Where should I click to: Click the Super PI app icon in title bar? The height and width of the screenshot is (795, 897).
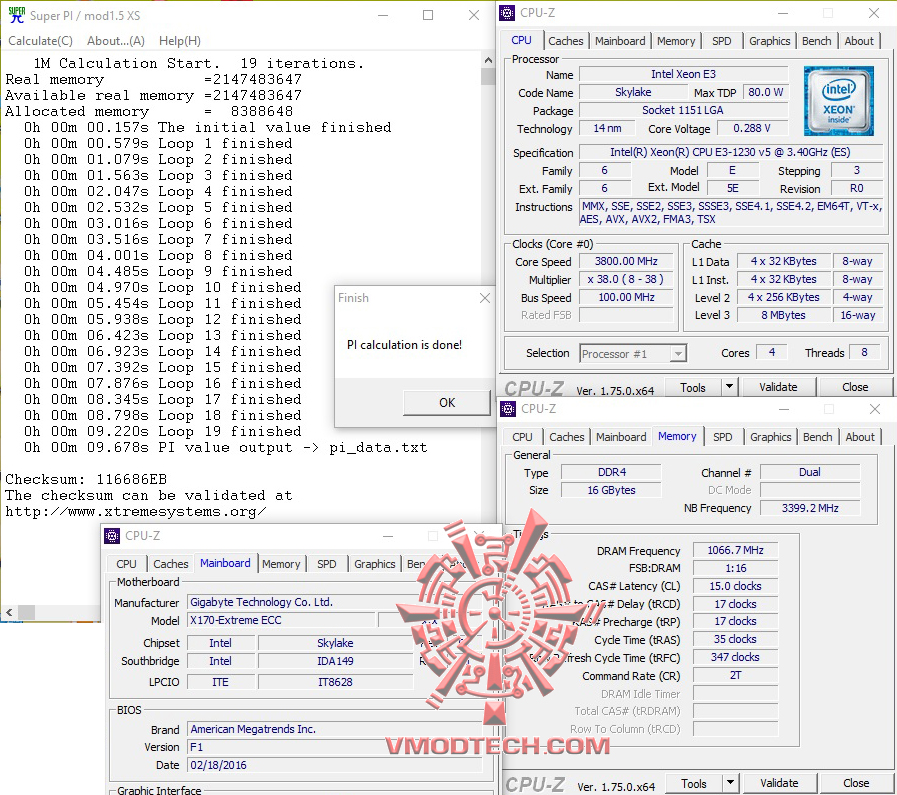(17, 15)
